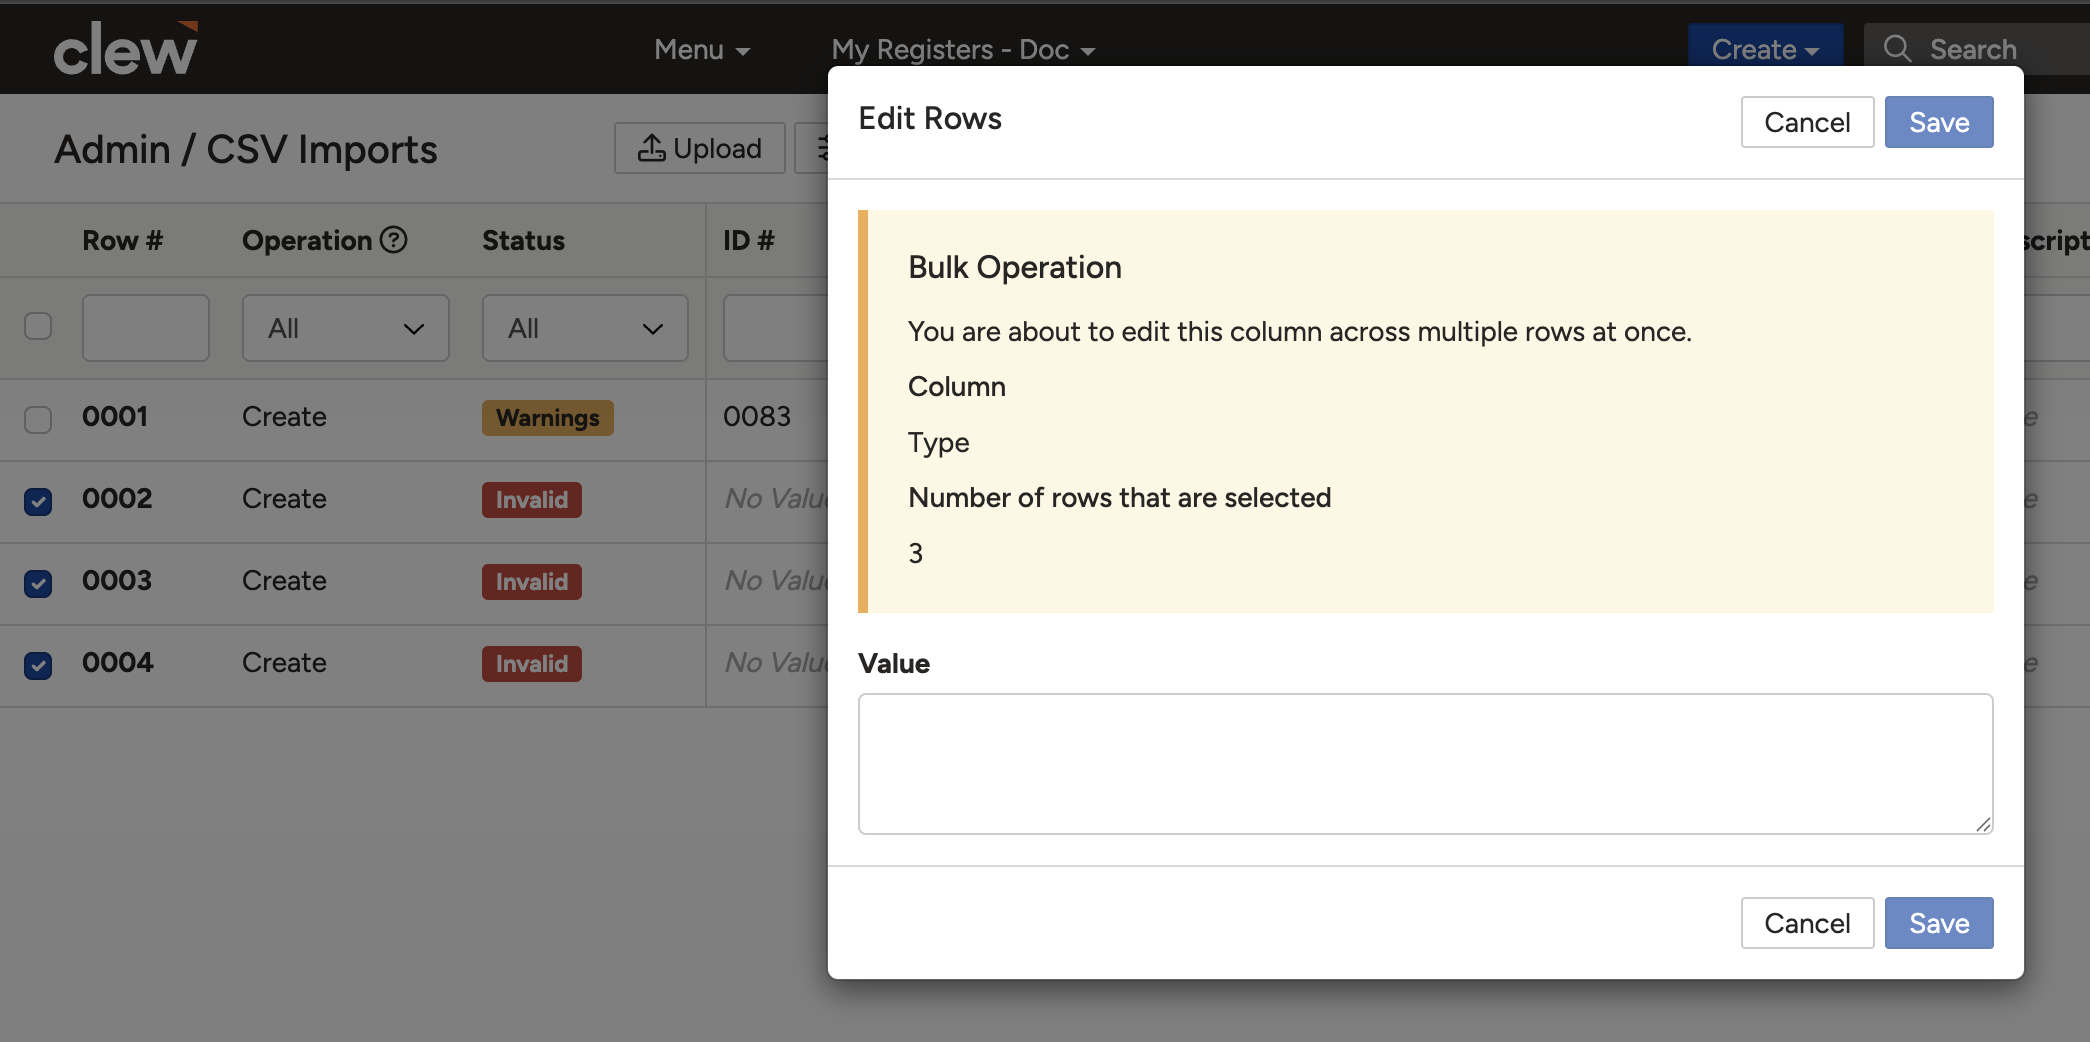Open the Operation filter dropdown
Image resolution: width=2090 pixels, height=1042 pixels.
pos(346,328)
